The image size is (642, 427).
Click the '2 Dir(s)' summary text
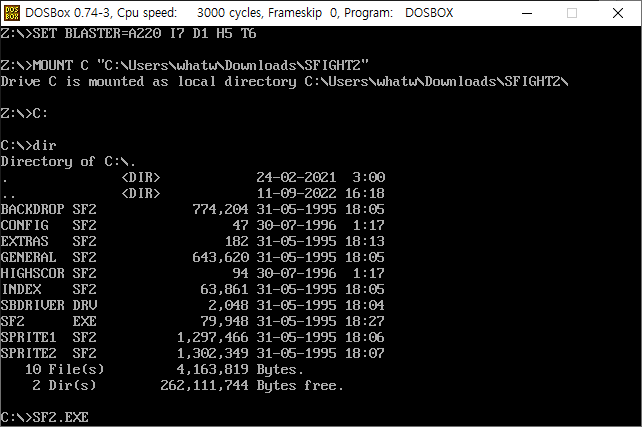tap(64, 385)
